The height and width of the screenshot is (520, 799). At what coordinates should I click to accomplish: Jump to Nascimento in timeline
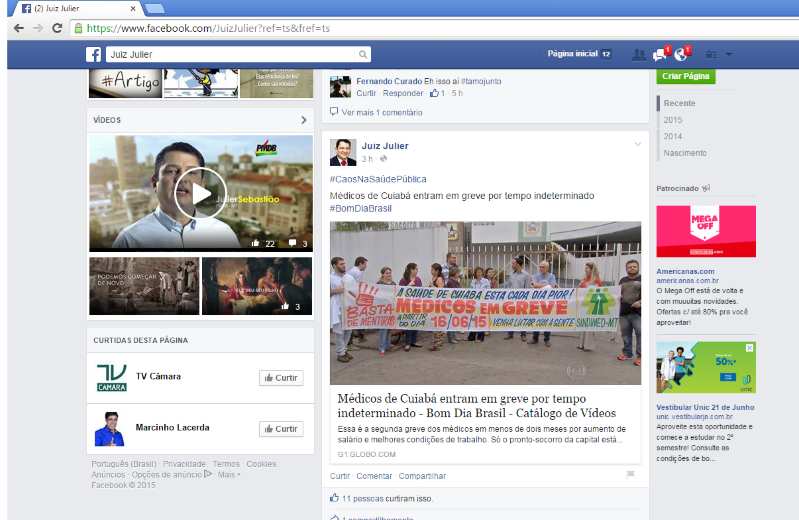click(x=685, y=153)
